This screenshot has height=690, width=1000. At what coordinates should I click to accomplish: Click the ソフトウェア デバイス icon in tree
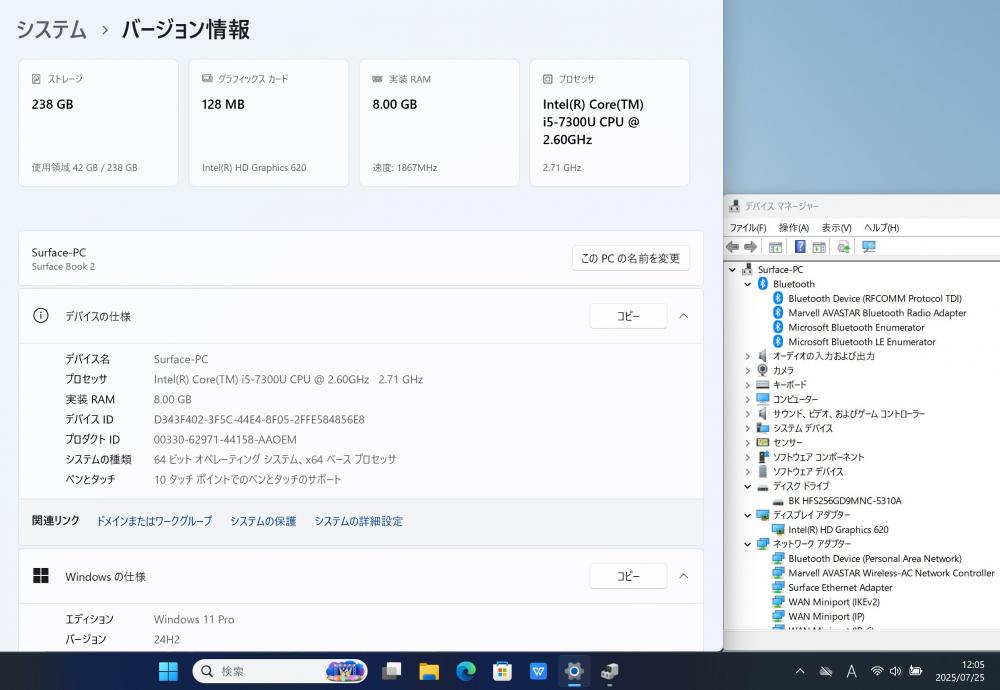tap(763, 471)
